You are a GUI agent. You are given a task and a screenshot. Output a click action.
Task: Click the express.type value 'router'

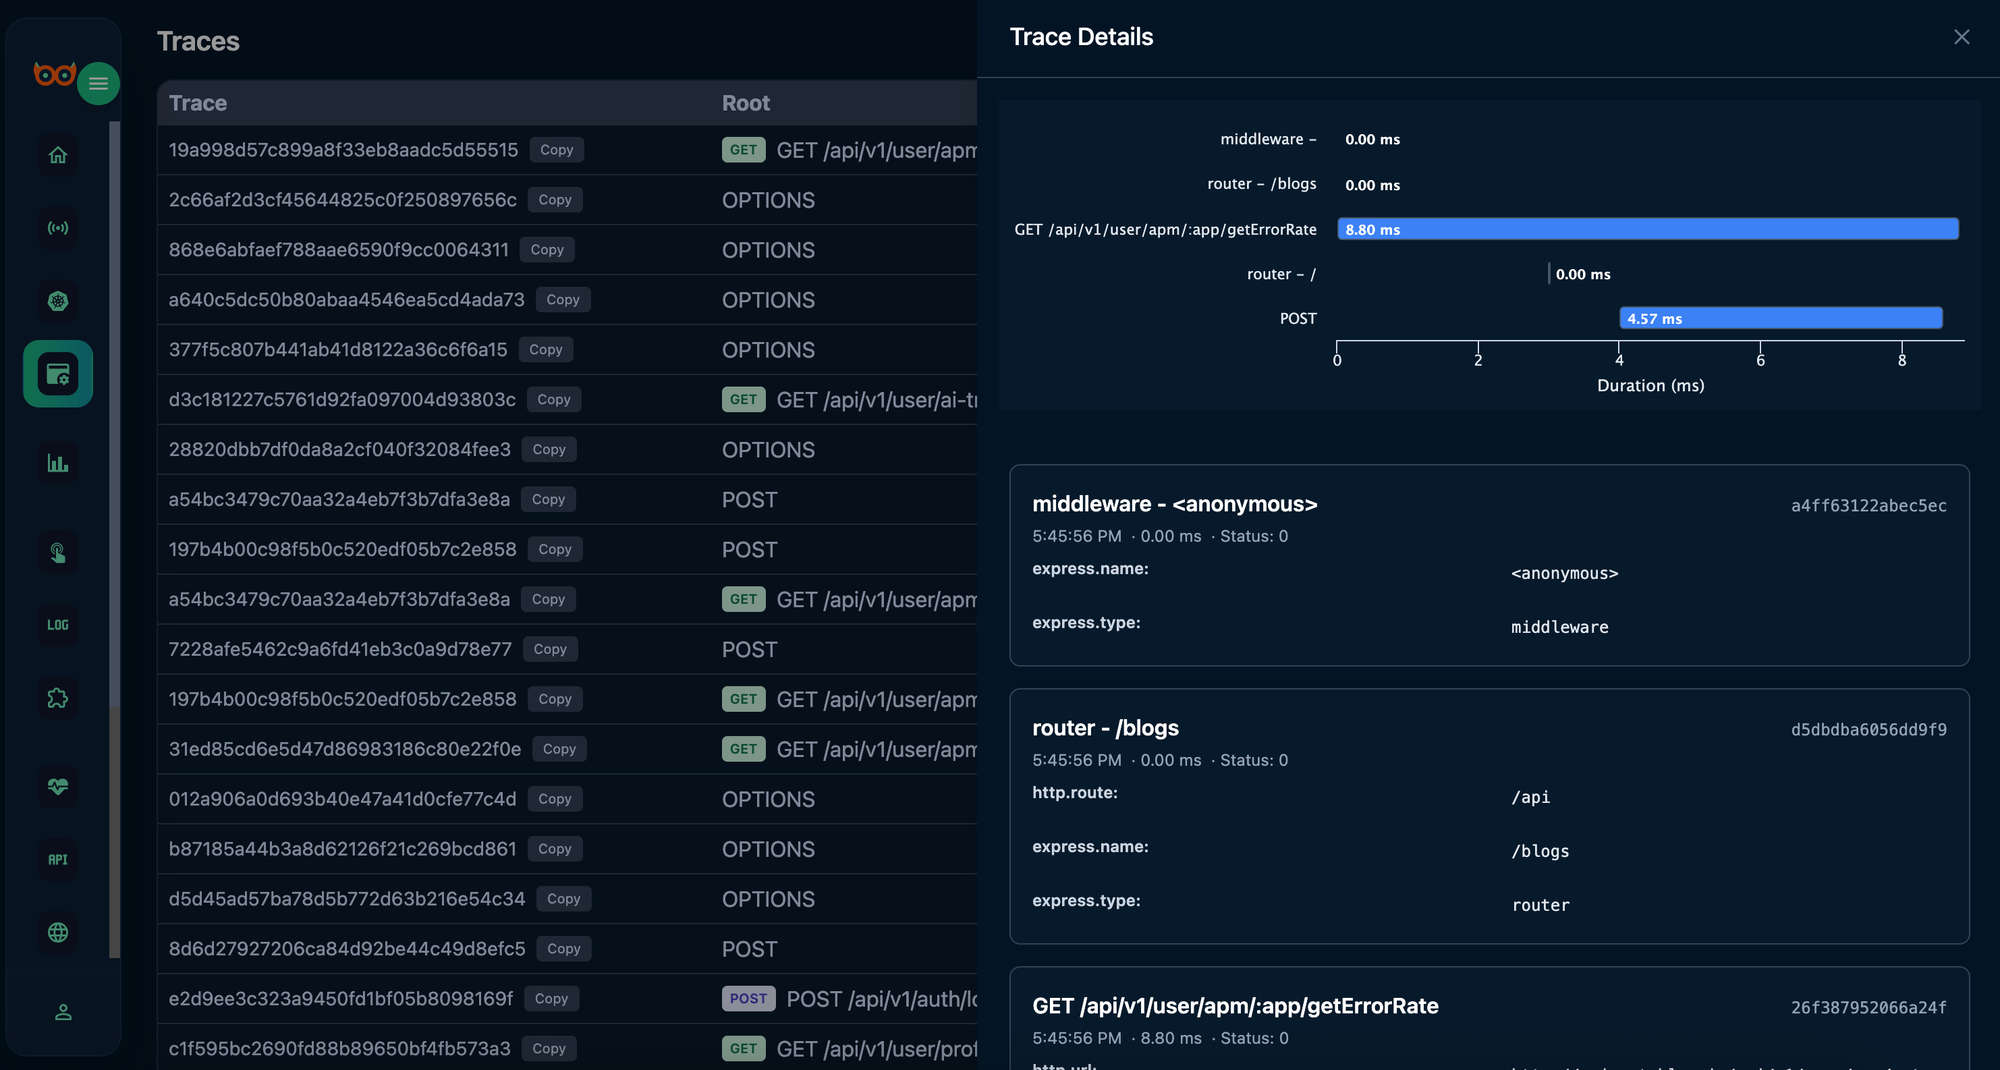[1540, 905]
